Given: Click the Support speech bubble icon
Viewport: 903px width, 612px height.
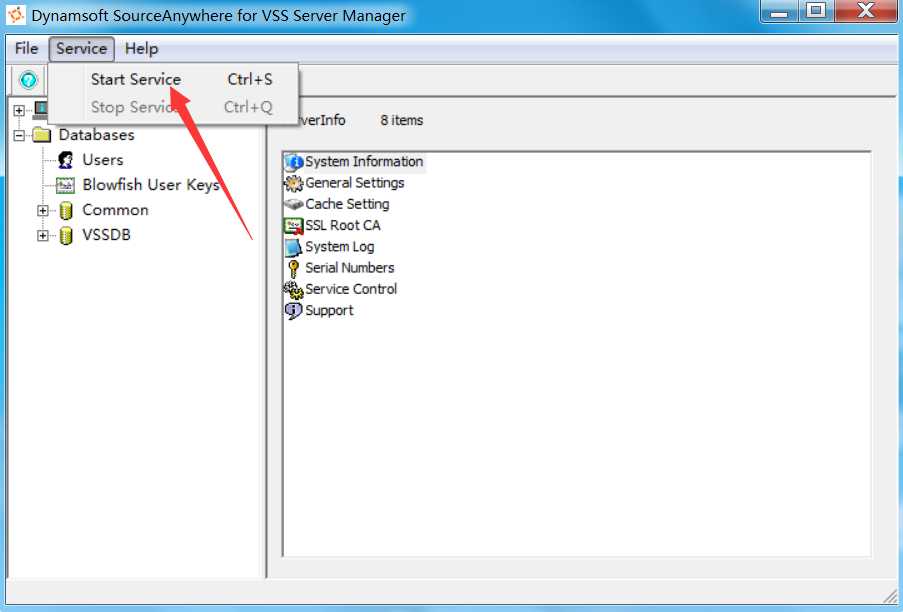Looking at the screenshot, I should [x=293, y=311].
